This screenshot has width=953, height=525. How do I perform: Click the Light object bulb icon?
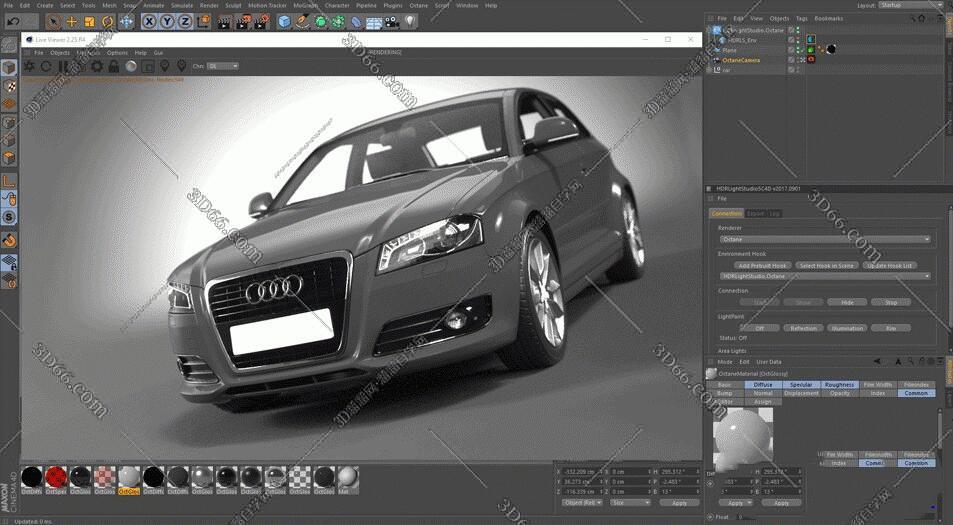[410, 21]
